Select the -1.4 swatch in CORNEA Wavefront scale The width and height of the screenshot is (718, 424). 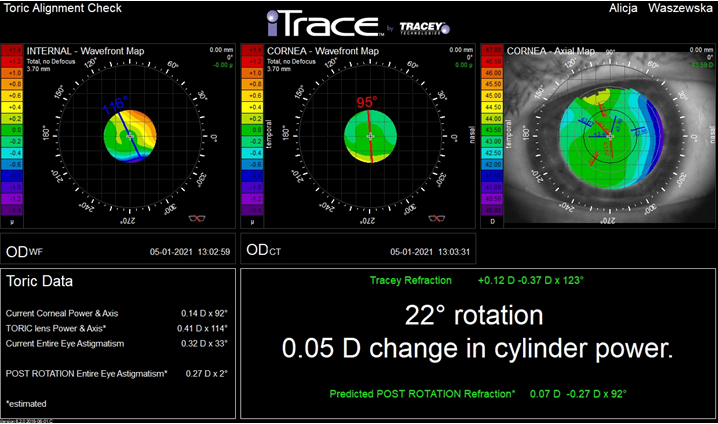coord(252,210)
